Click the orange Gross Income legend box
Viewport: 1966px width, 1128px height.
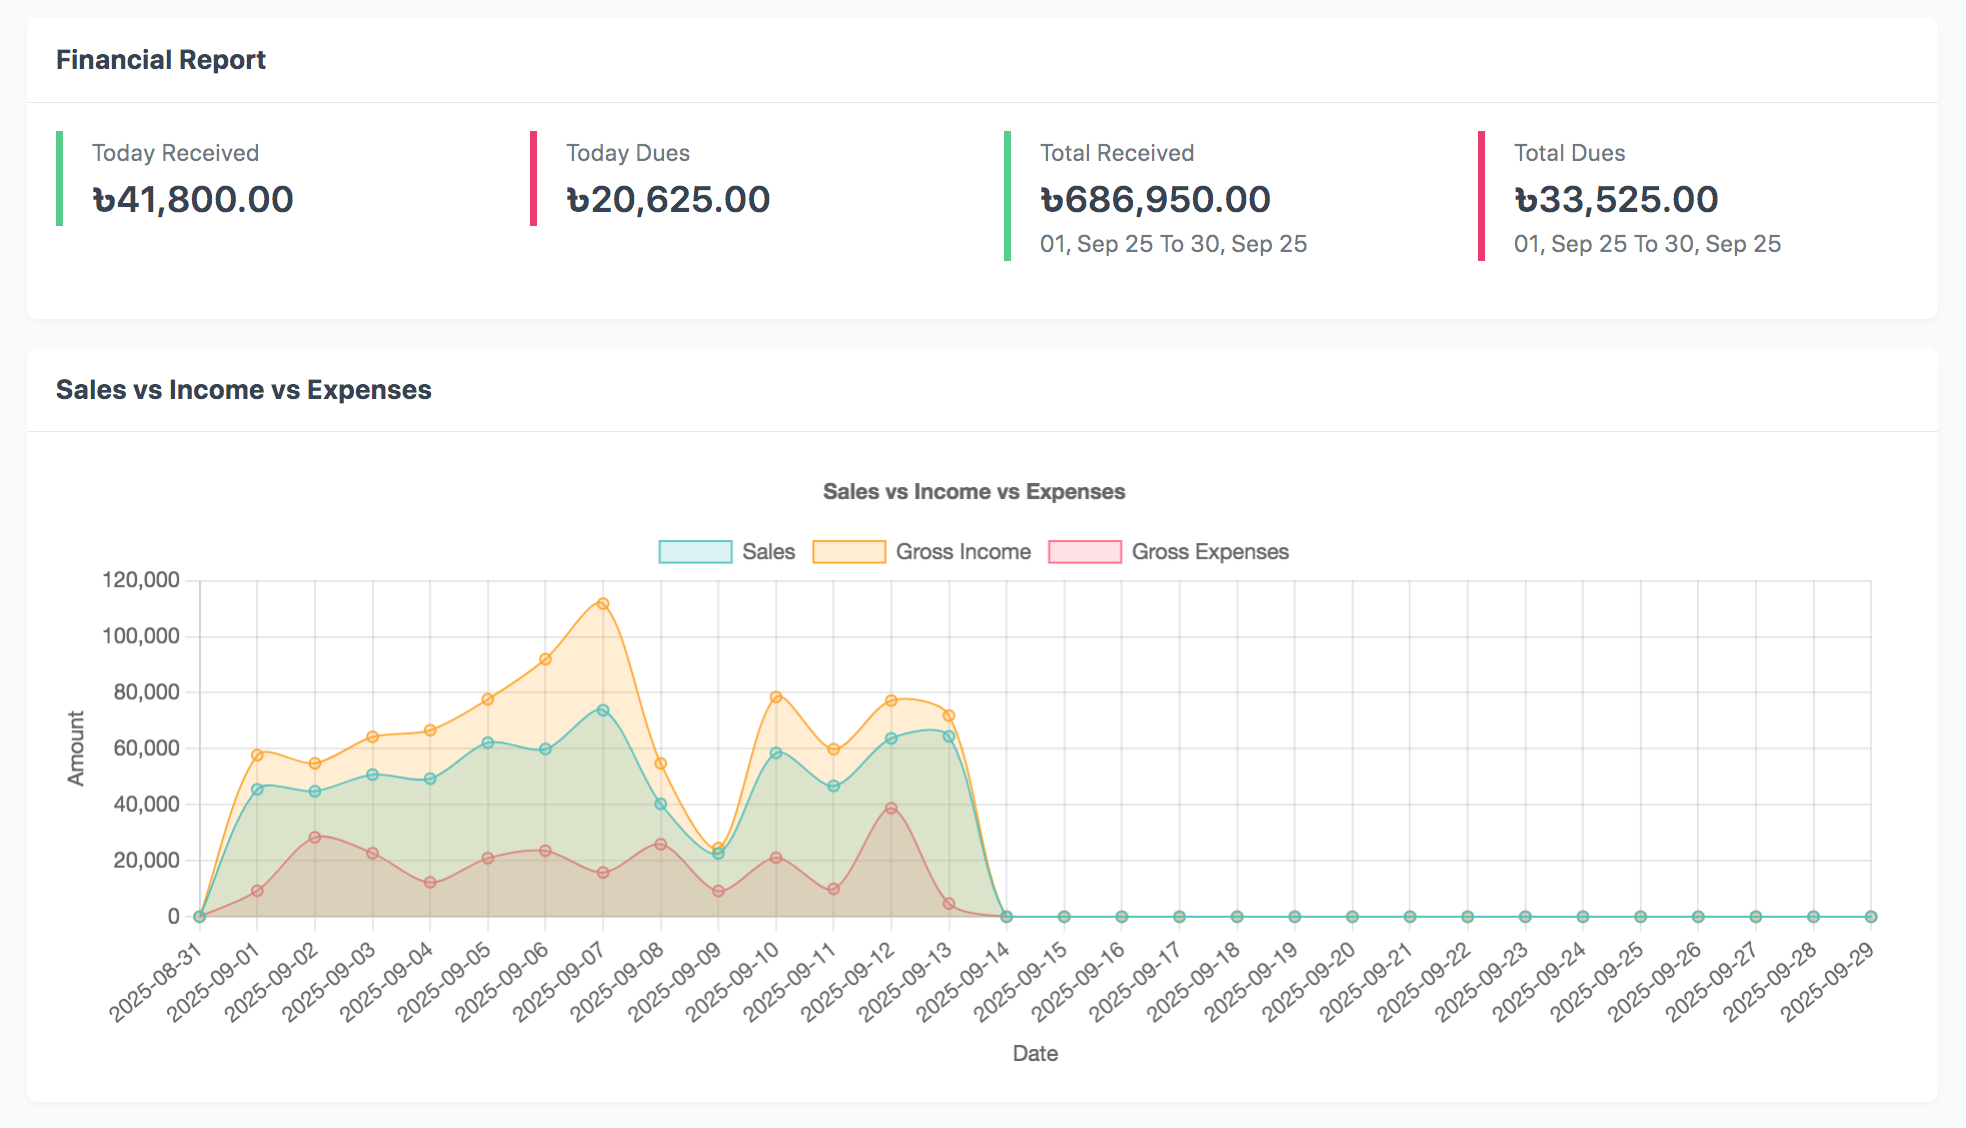point(849,552)
